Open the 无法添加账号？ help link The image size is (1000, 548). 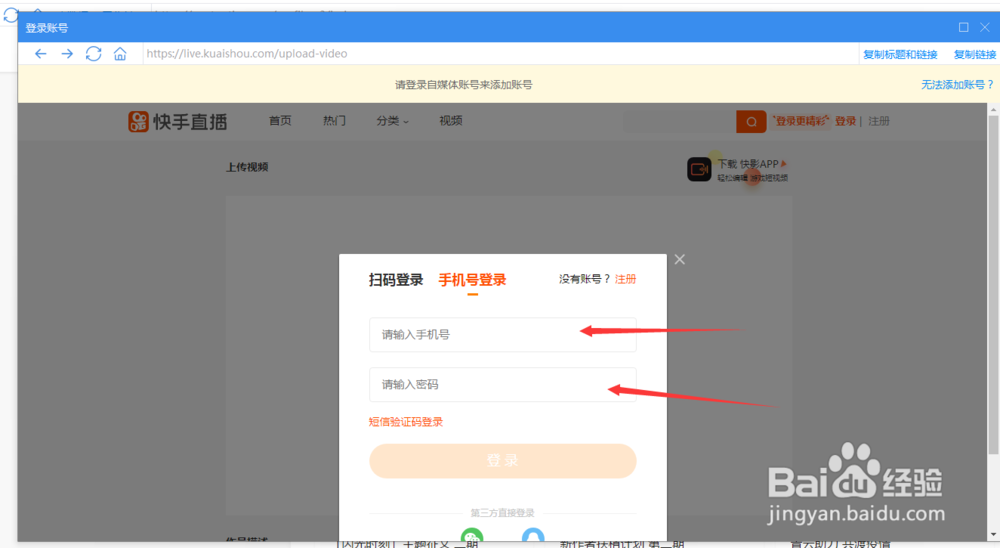[x=957, y=84]
